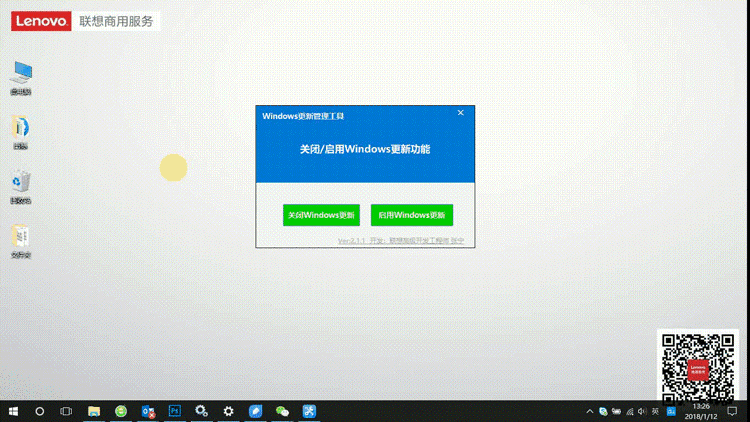This screenshot has height=422, width=750.
Task: Switch to Photoshop in the taskbar
Action: coord(175,411)
